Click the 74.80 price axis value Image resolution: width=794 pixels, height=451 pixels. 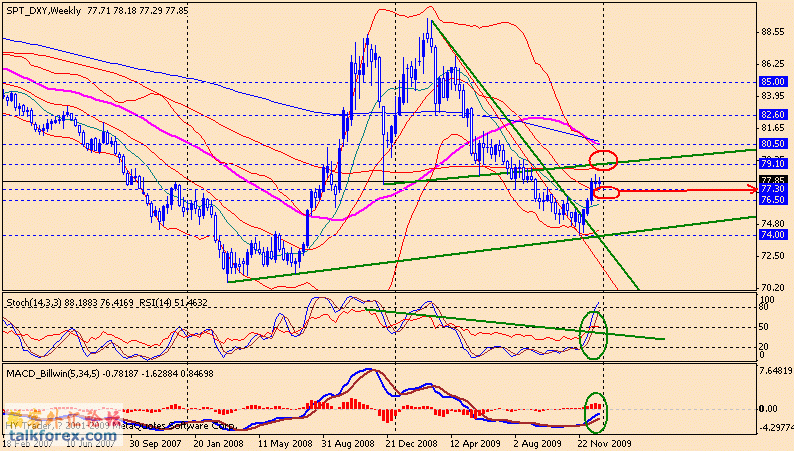pos(773,224)
